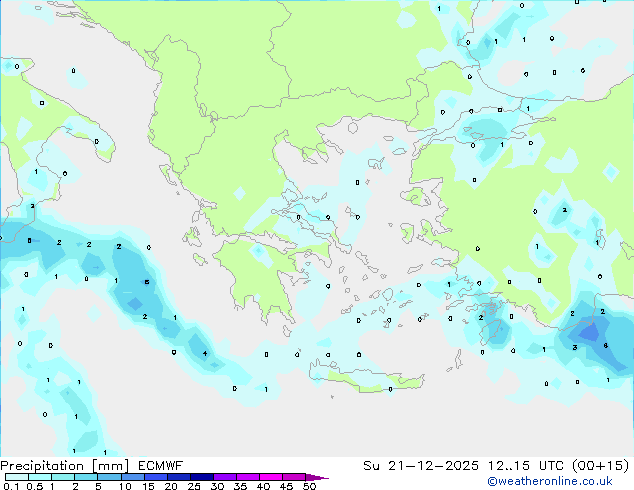Click the 15–20 mm legend color swatch

coord(155,477)
